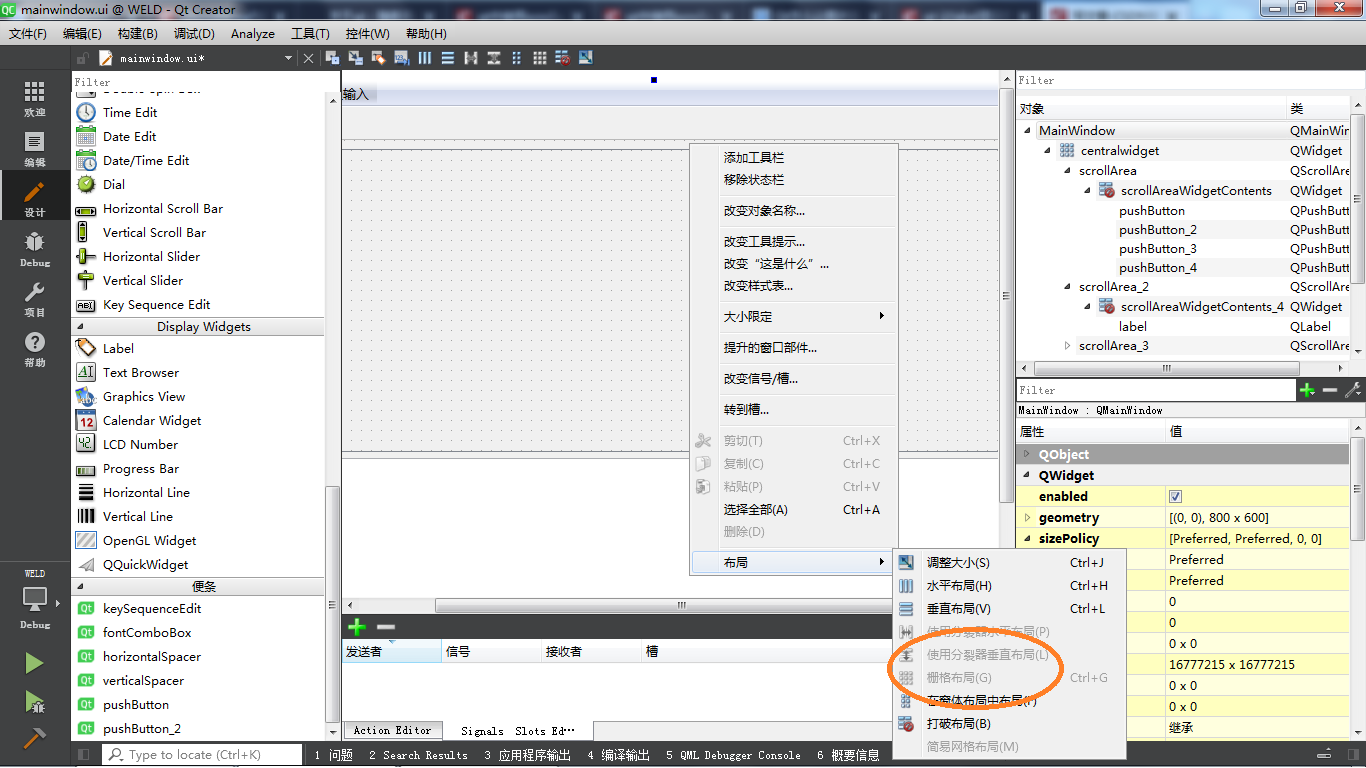Click the Type to locate search field

202,755
